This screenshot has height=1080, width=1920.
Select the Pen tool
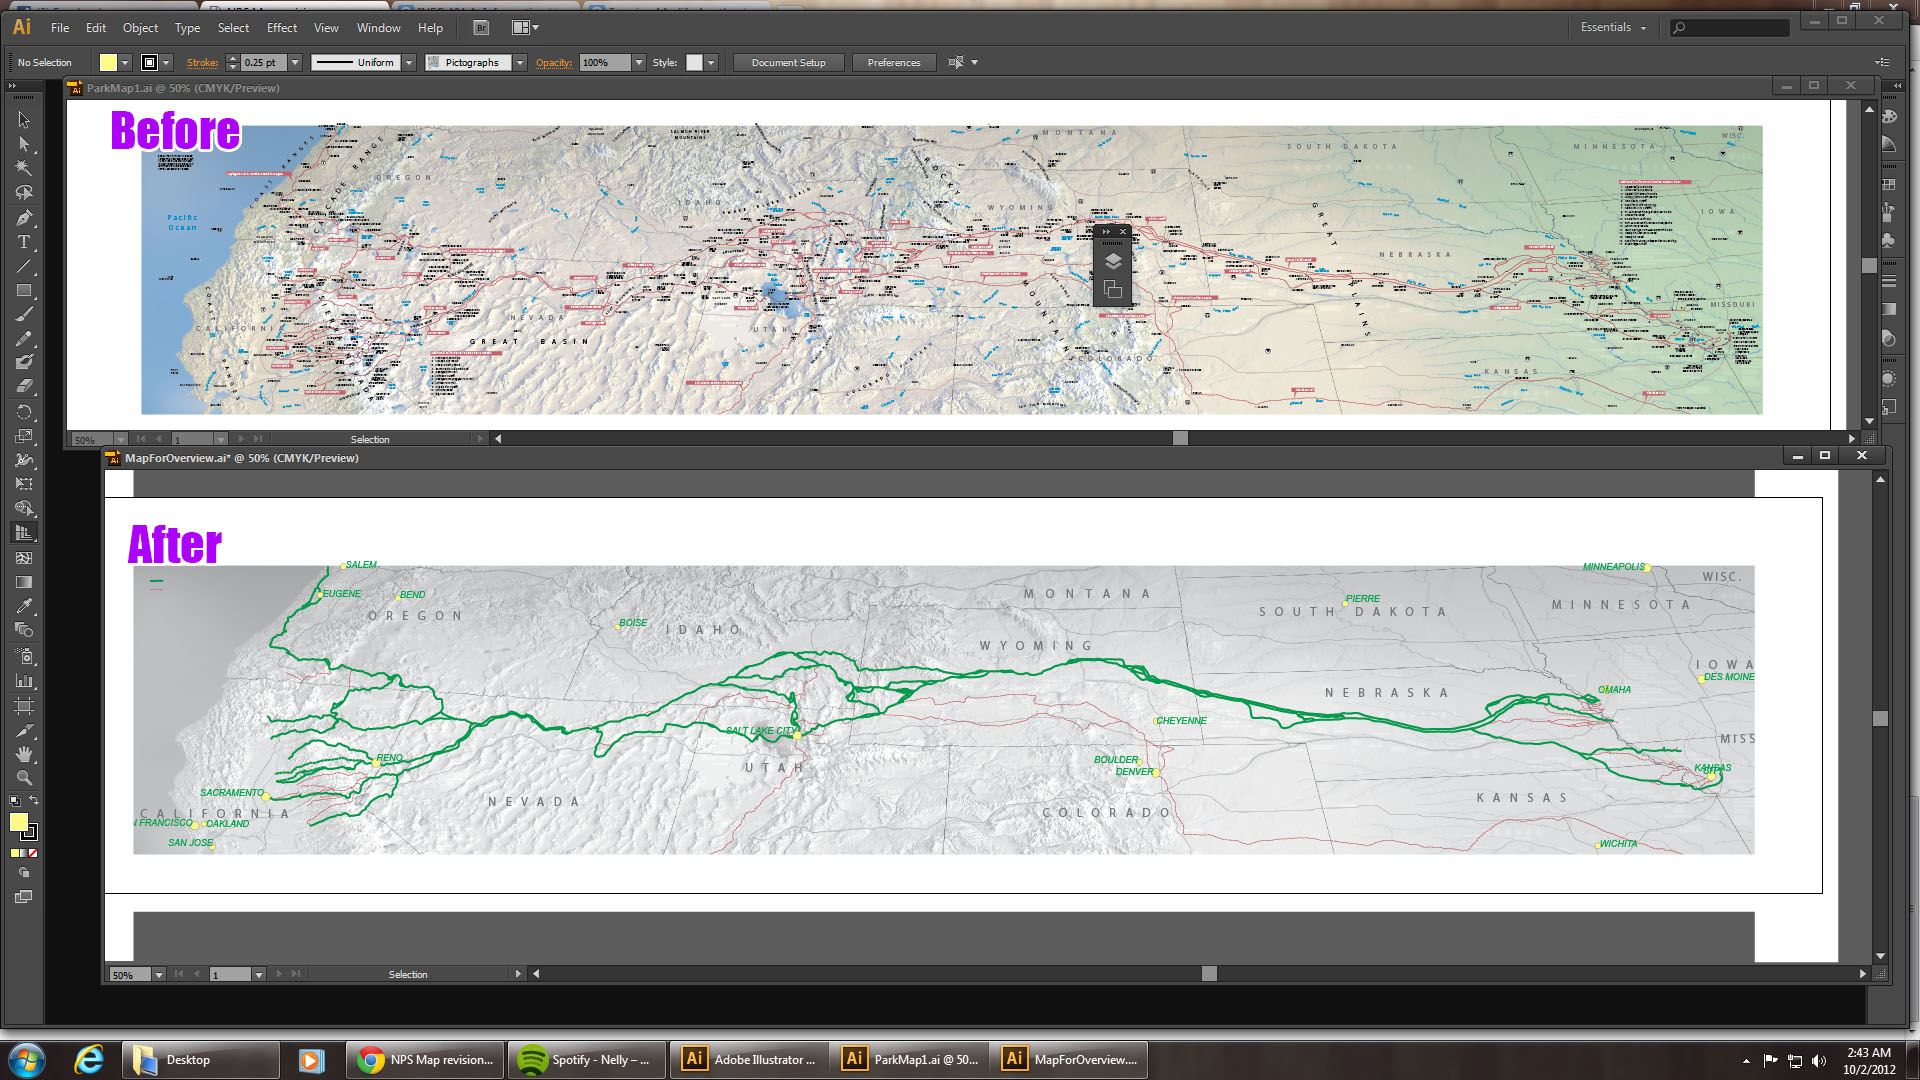pos(22,219)
